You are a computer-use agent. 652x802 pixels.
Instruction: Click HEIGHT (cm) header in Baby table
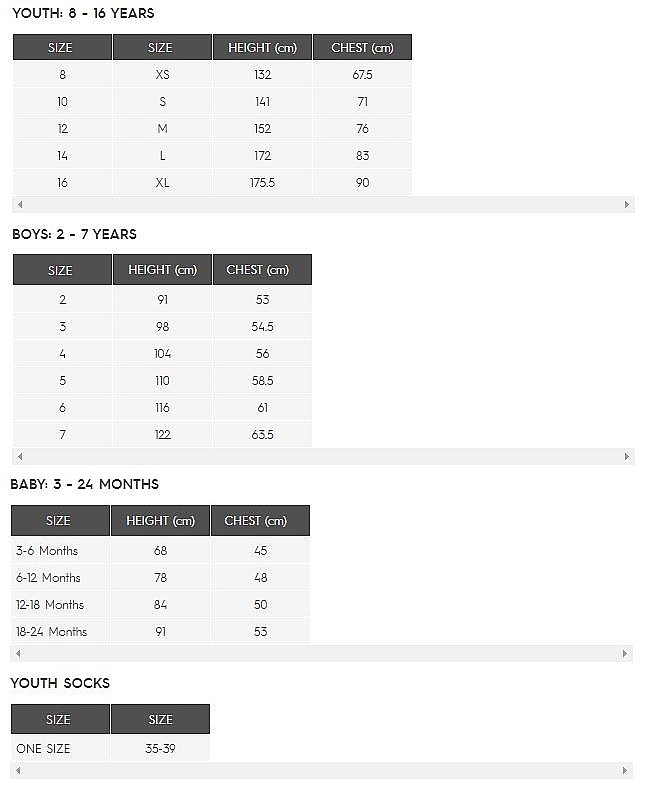click(160, 521)
